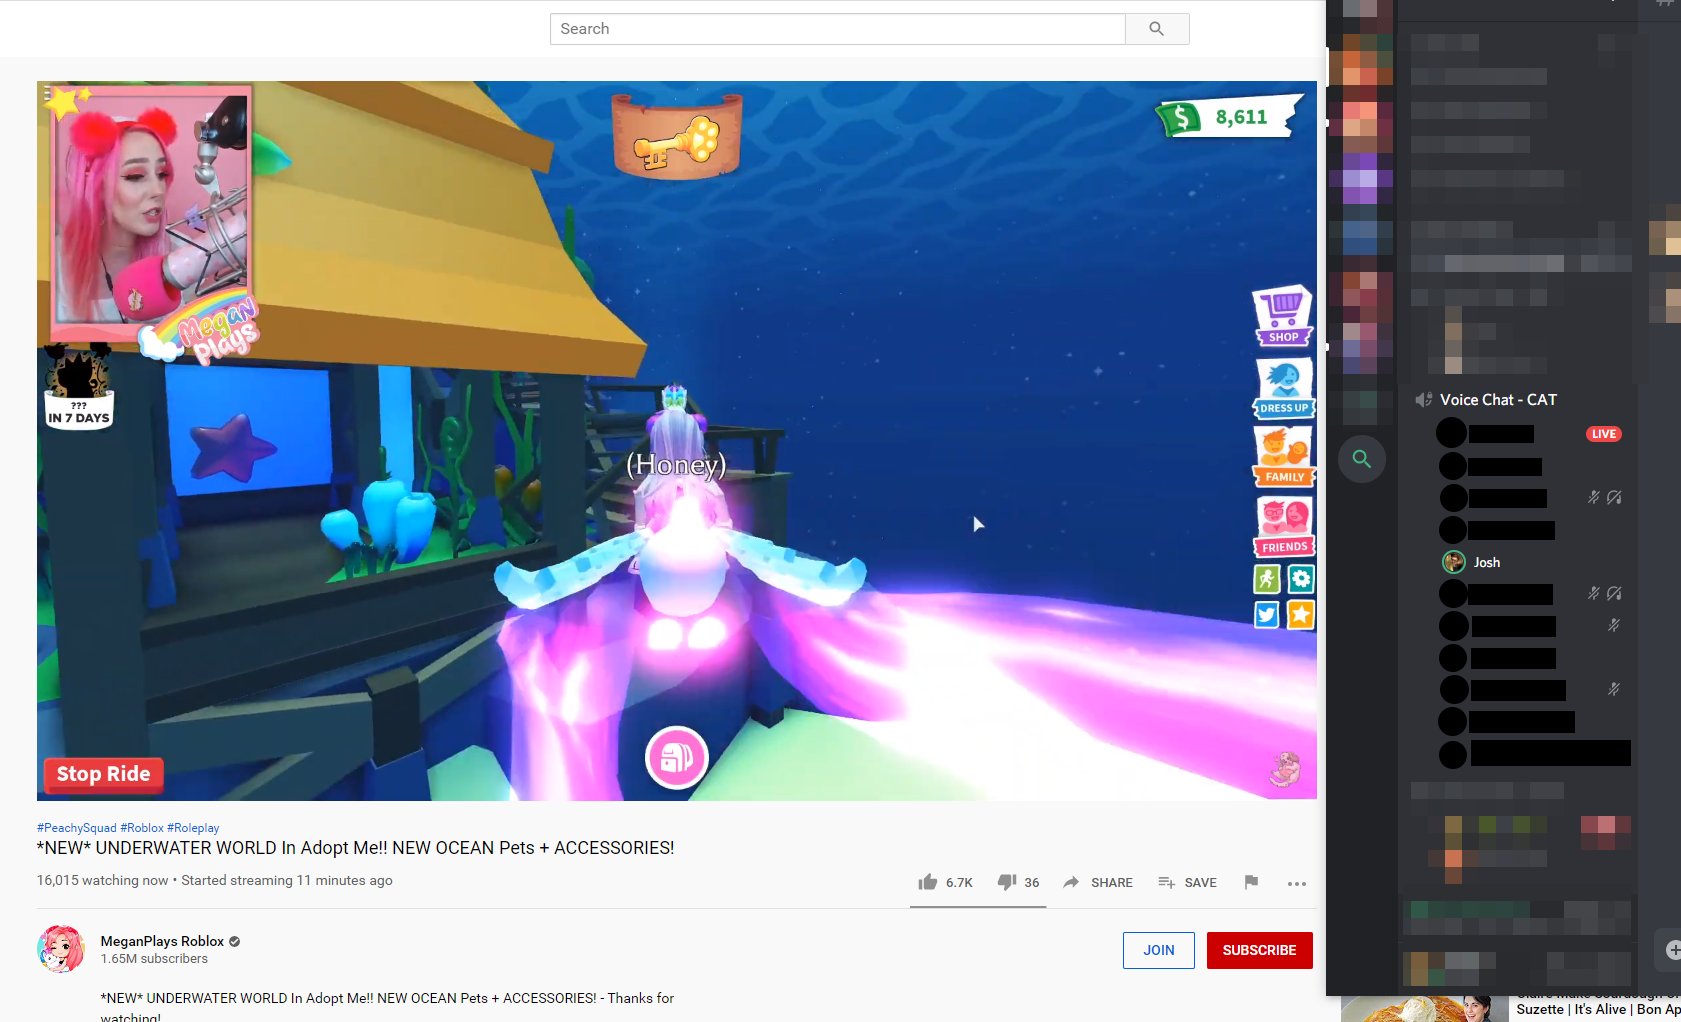Click the '1.65M subscribers' text
Viewport: 1681px width, 1022px height.
tap(154, 959)
